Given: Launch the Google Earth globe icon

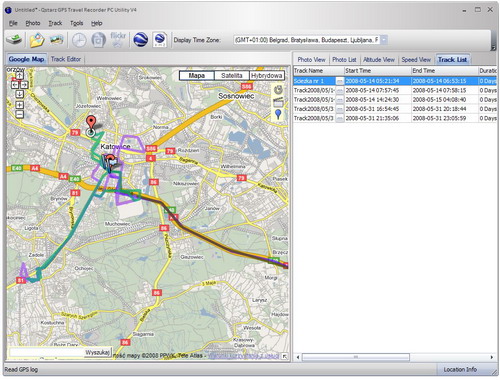Looking at the screenshot, I should tap(141, 40).
